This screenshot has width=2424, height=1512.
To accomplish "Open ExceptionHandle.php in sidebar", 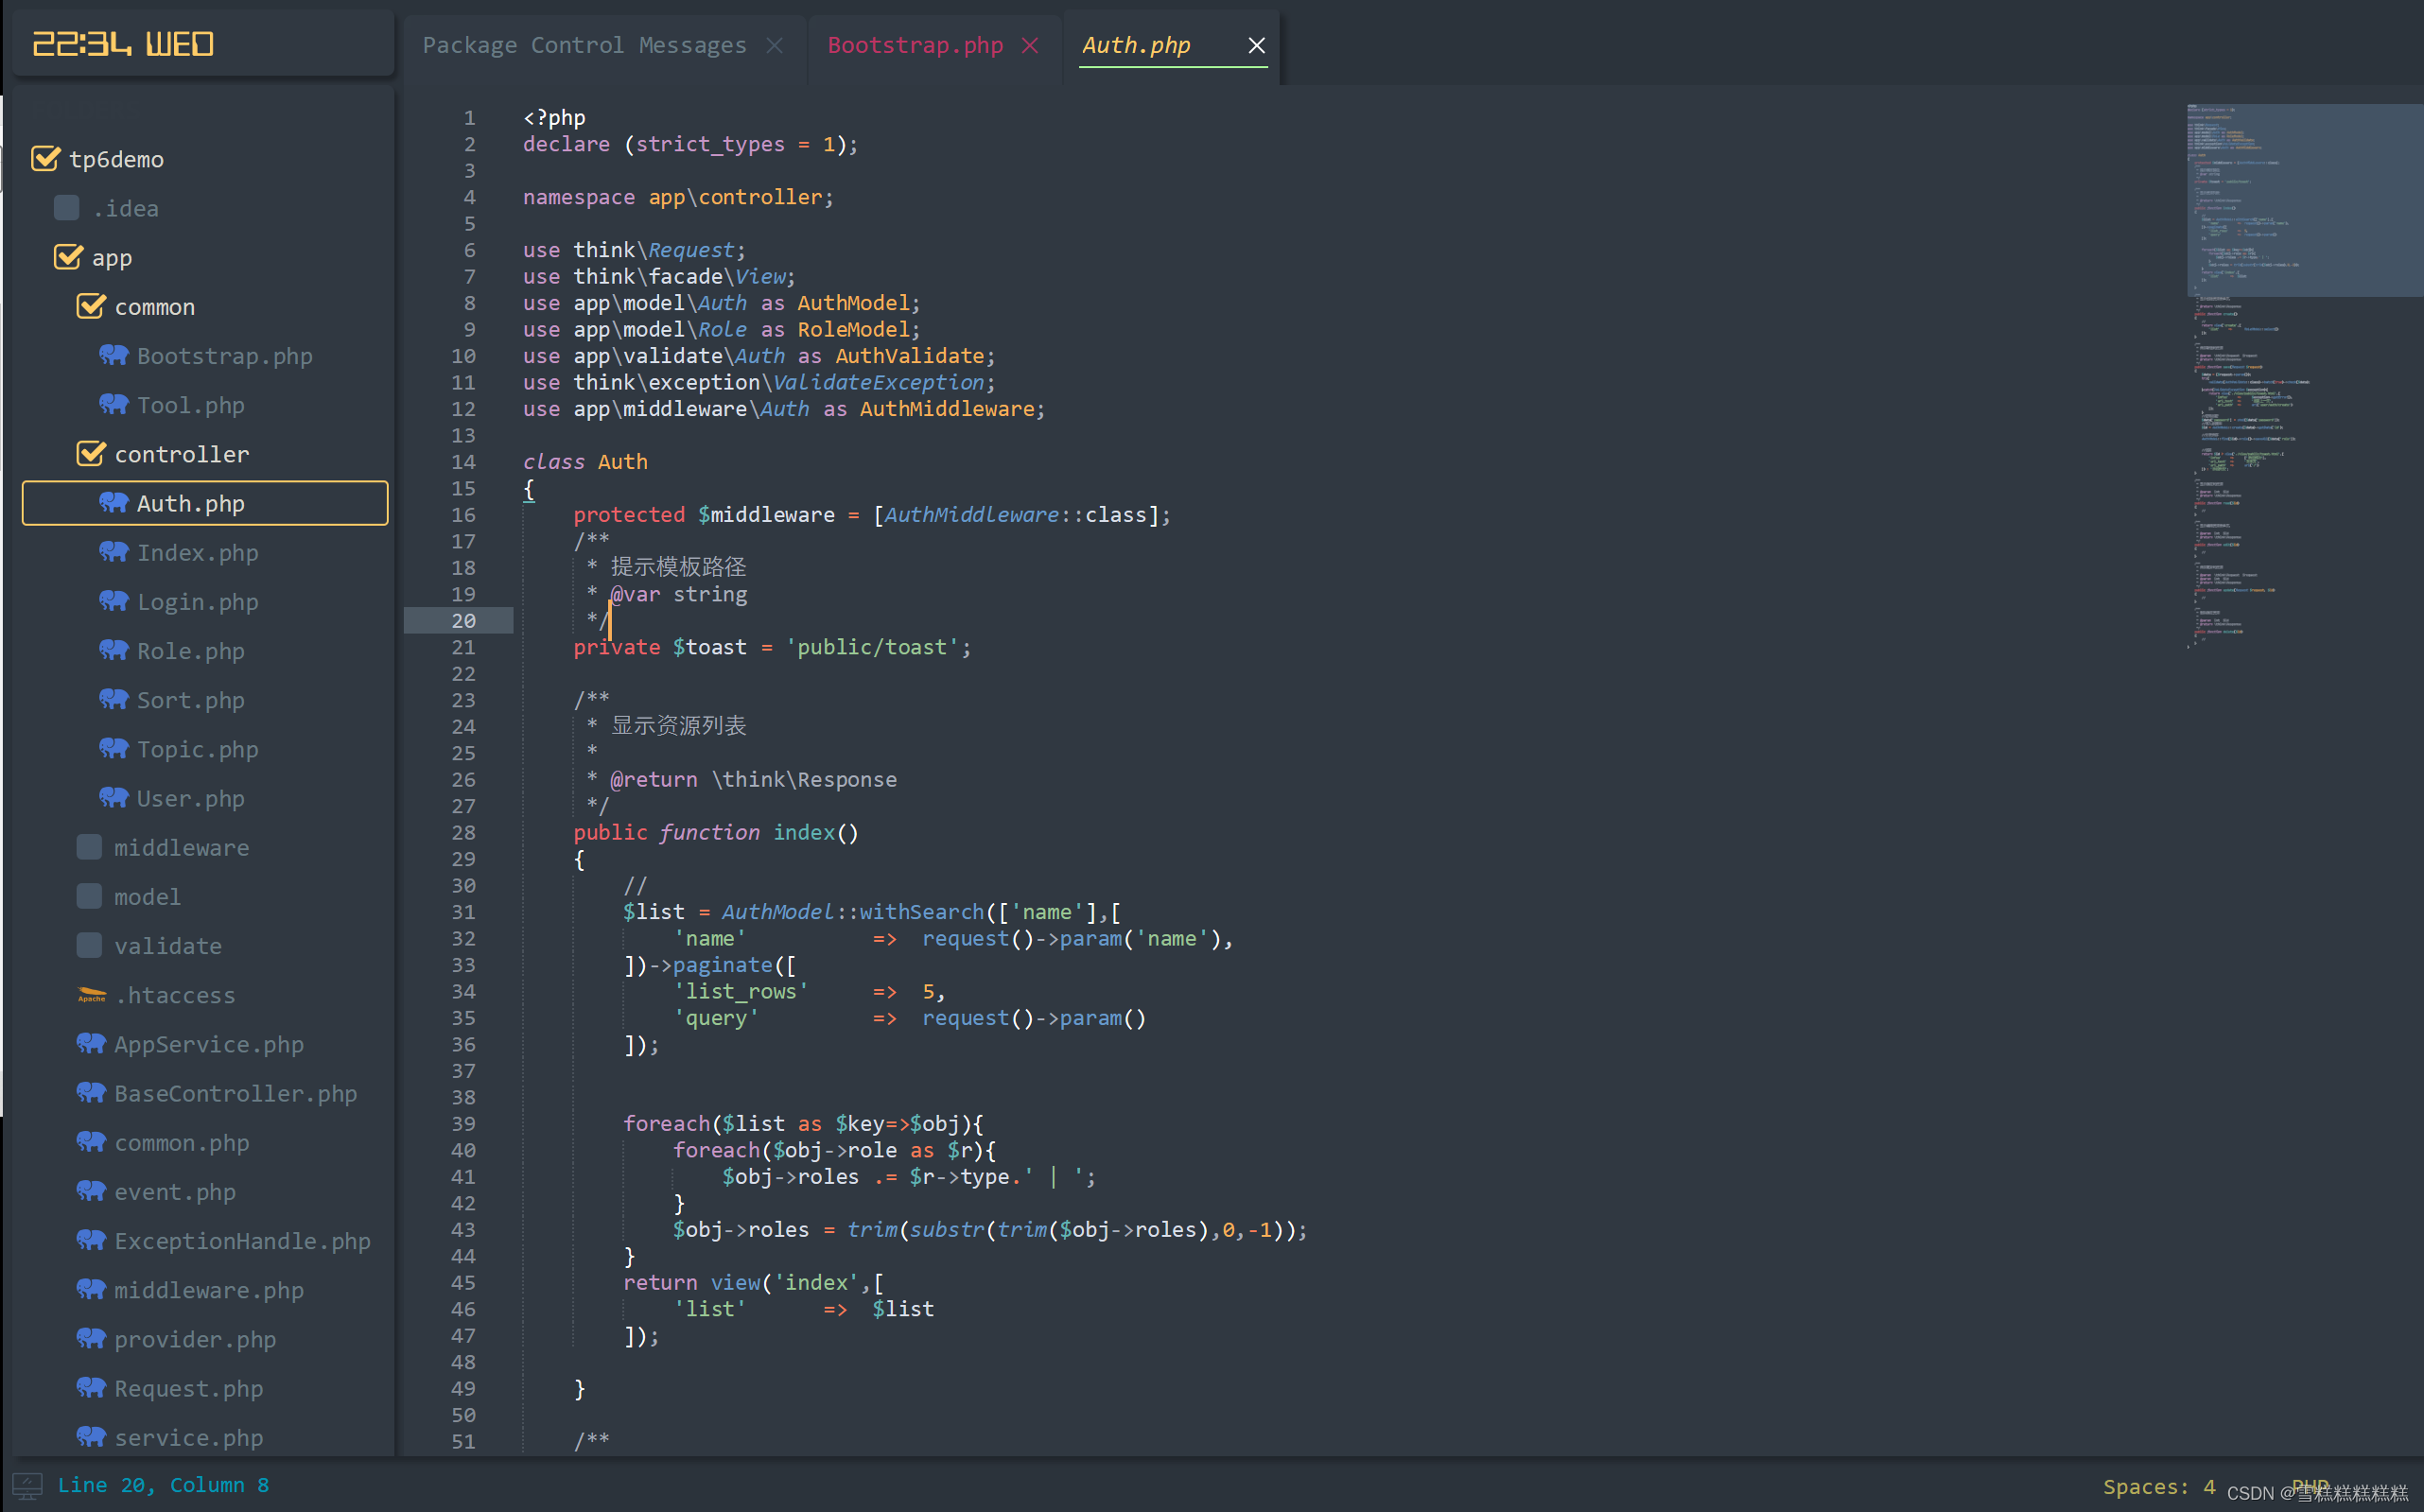I will coord(242,1241).
